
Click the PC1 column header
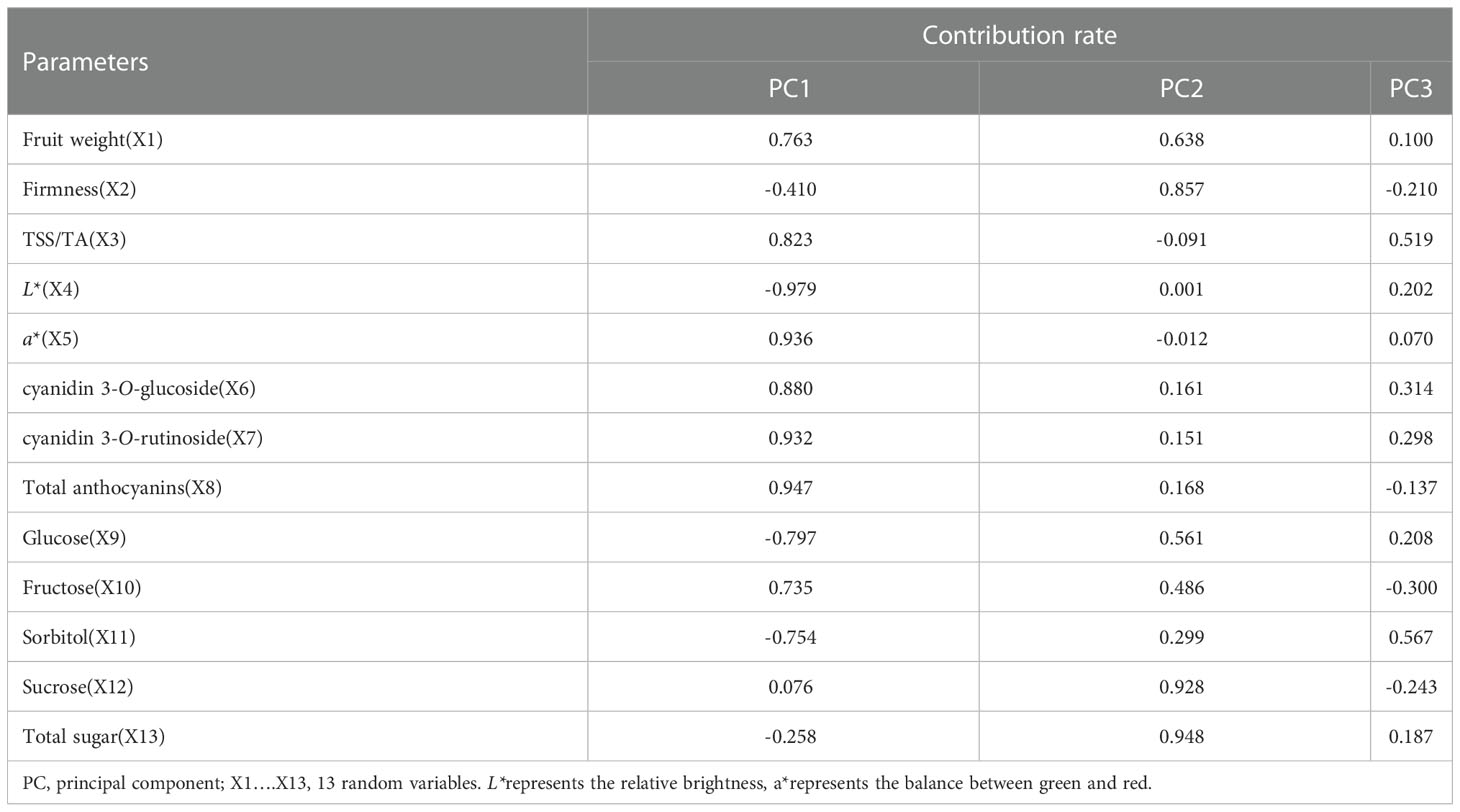click(x=789, y=88)
